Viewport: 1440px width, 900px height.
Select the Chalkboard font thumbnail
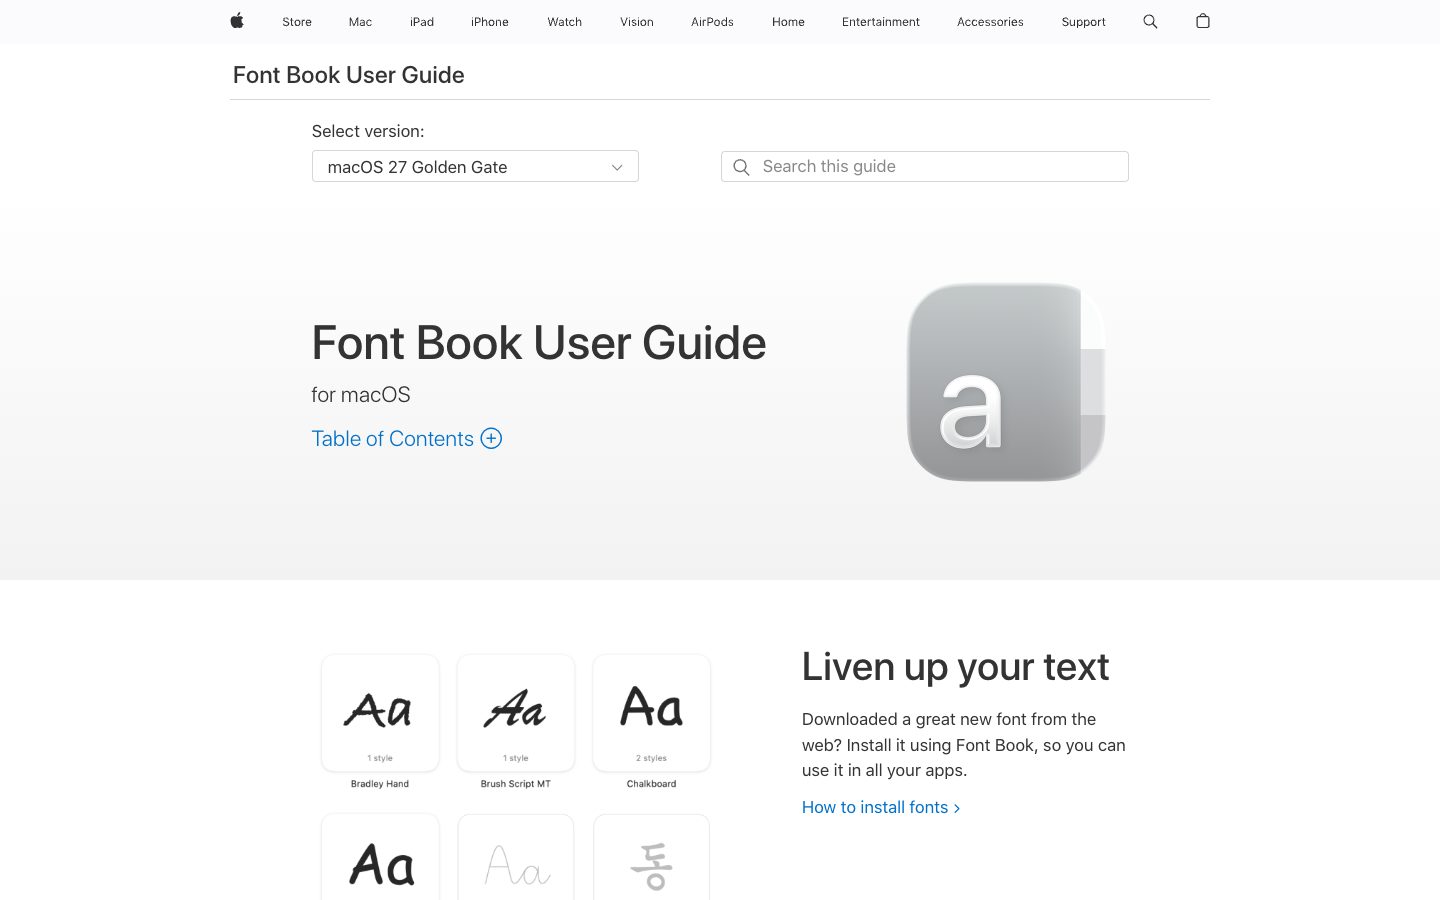coord(652,713)
